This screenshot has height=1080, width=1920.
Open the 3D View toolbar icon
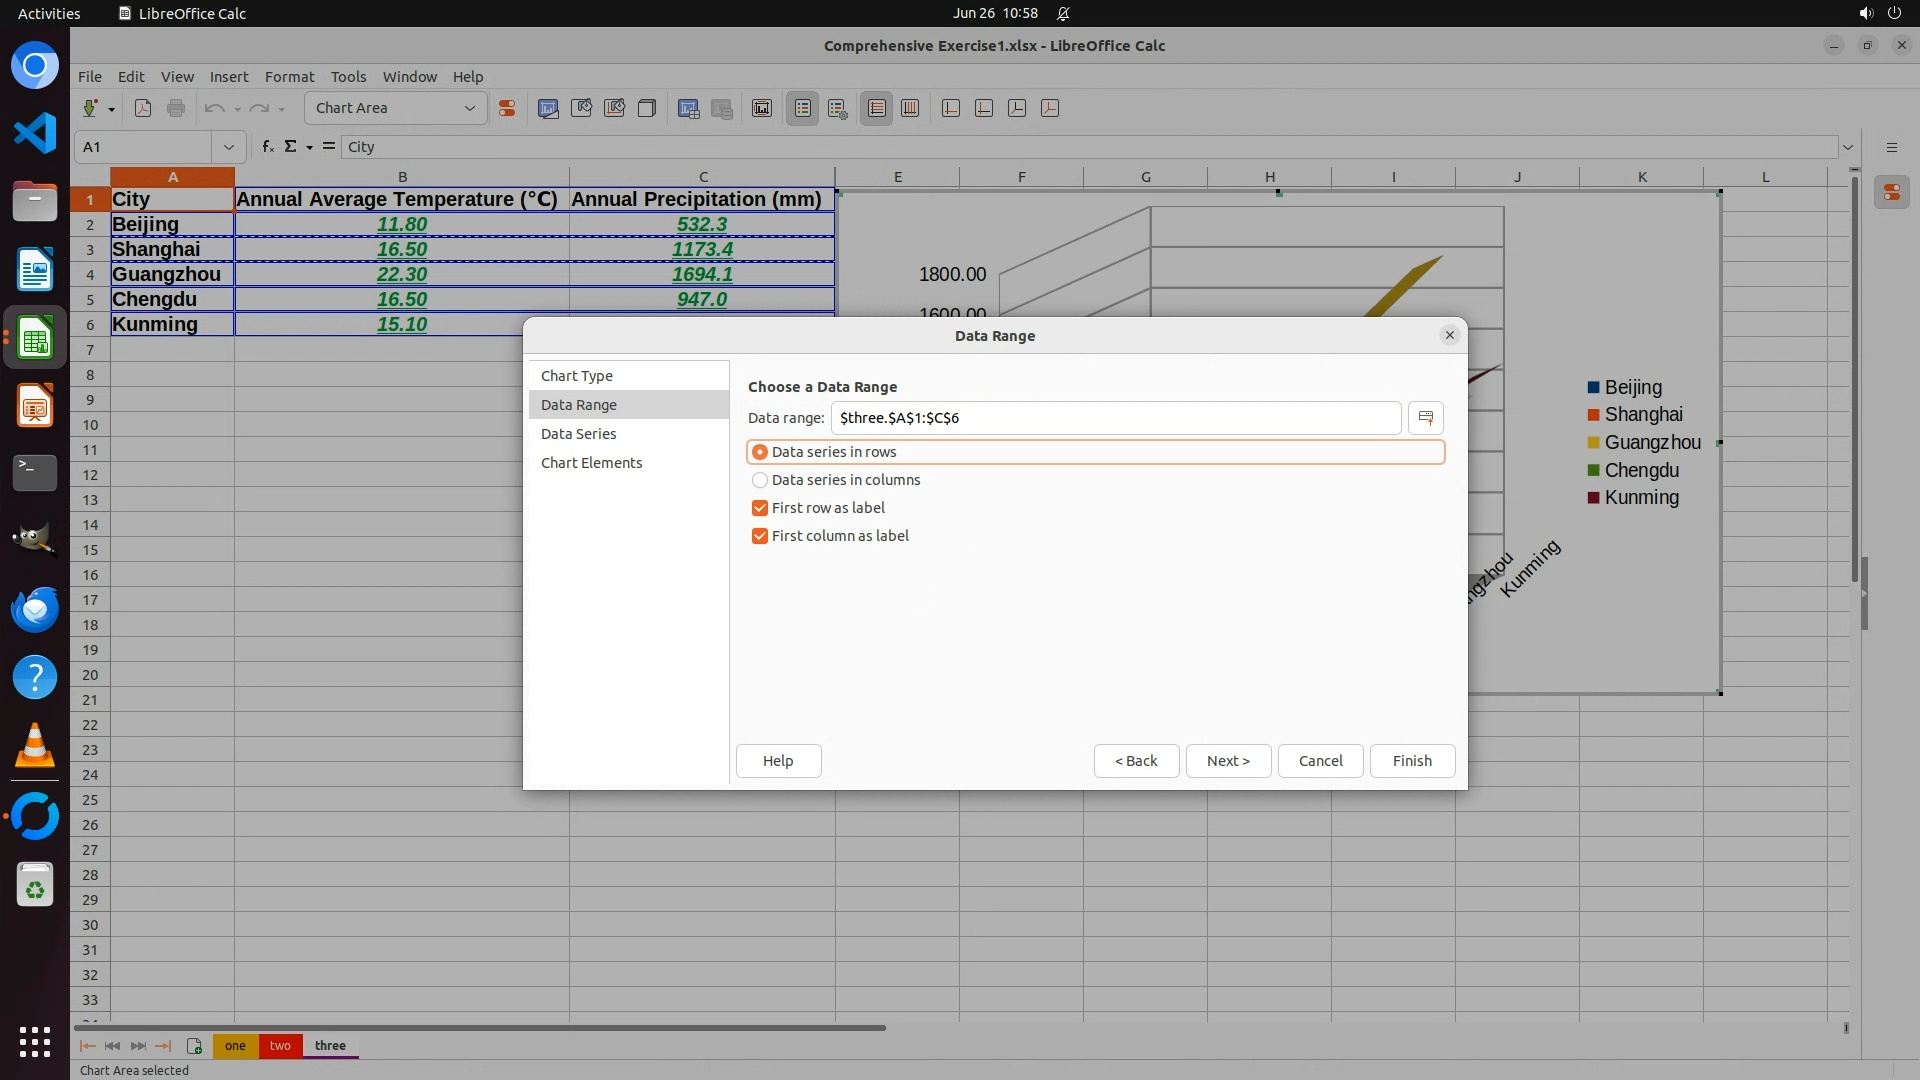(x=647, y=108)
